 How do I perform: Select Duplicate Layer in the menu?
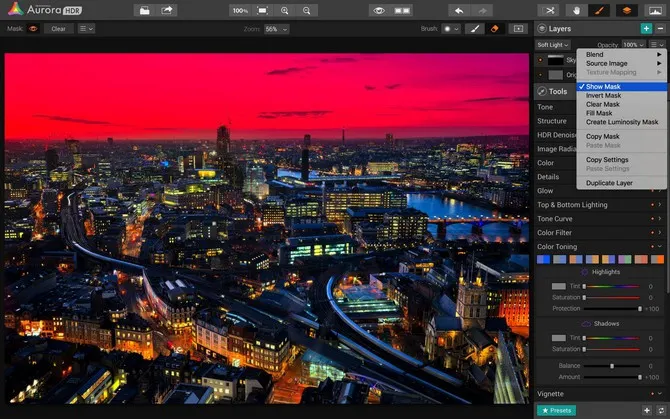pos(609,183)
